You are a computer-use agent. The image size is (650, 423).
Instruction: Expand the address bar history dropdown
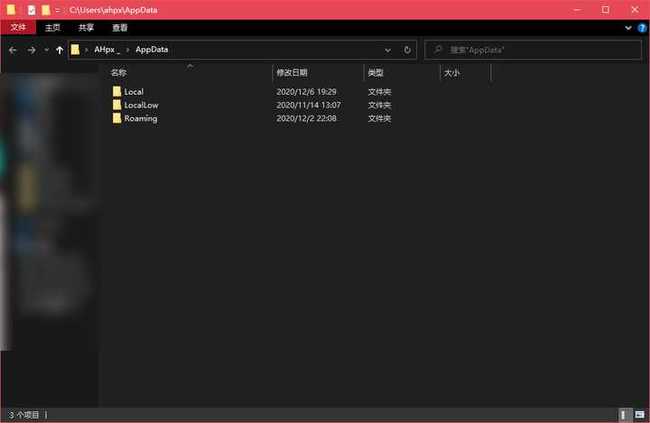388,49
